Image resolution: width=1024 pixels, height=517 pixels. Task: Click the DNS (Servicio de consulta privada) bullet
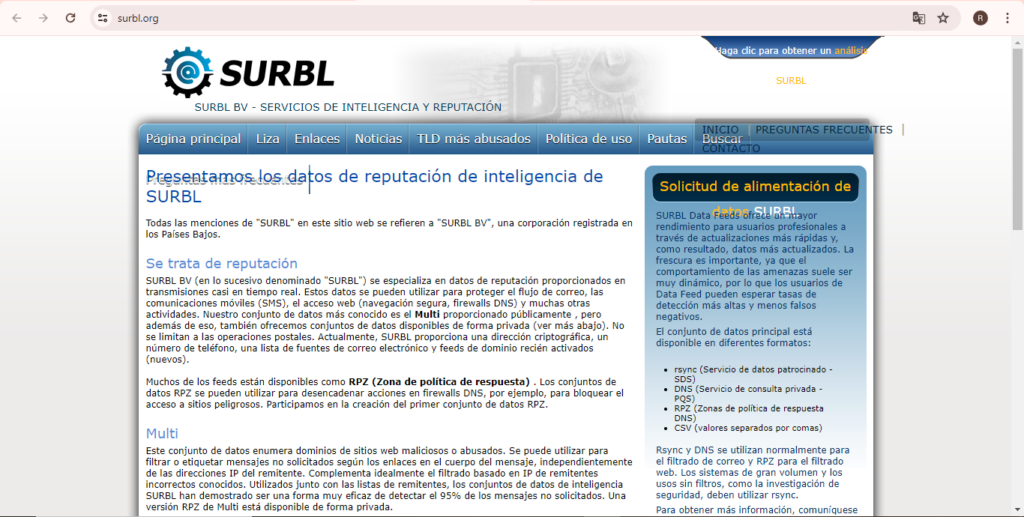point(748,394)
